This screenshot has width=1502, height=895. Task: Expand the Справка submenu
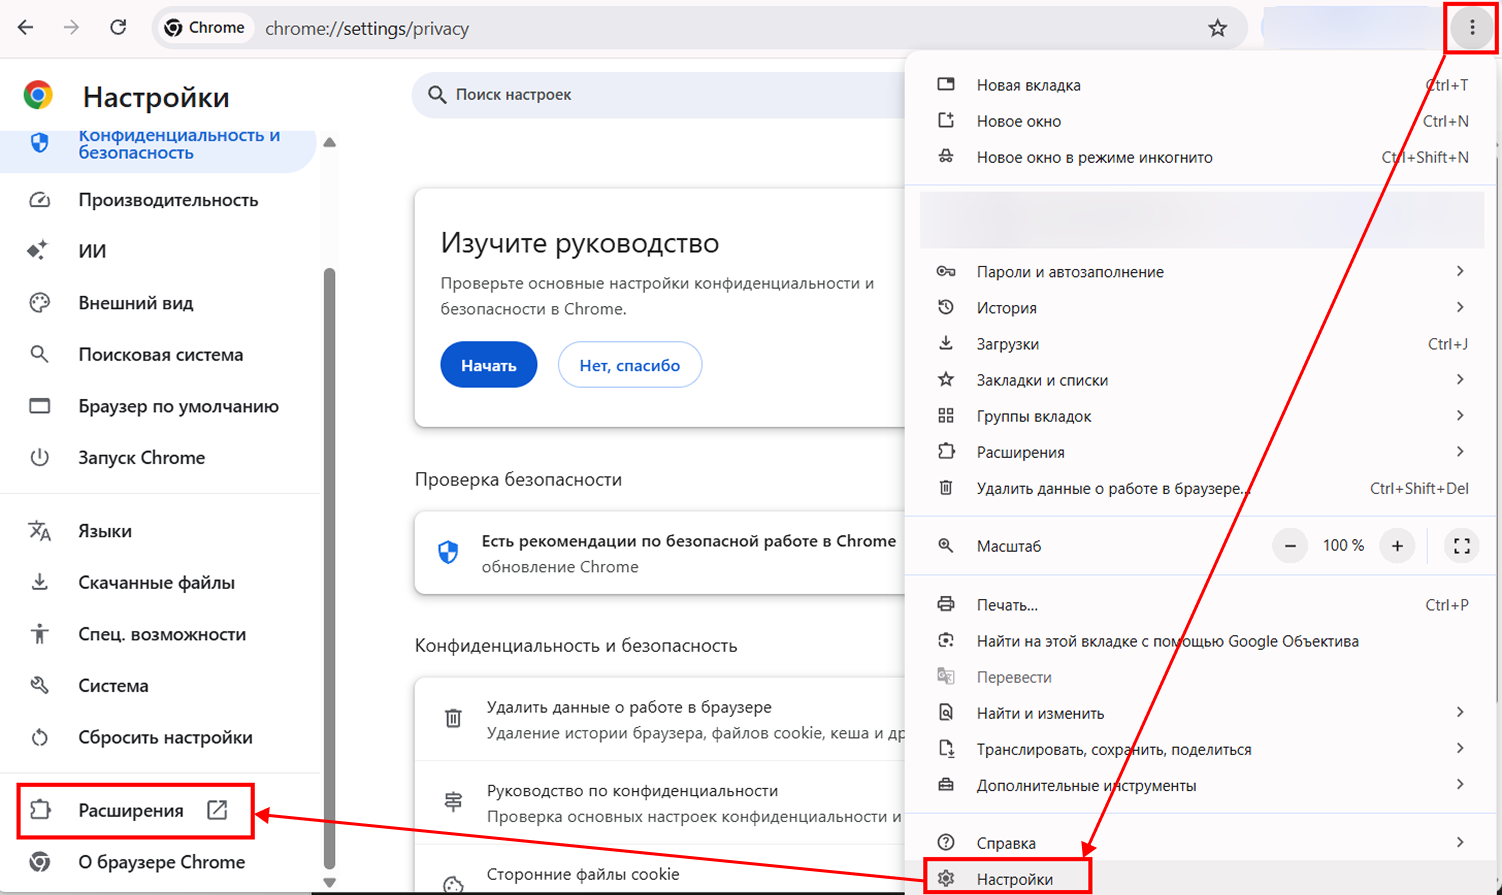[1460, 842]
